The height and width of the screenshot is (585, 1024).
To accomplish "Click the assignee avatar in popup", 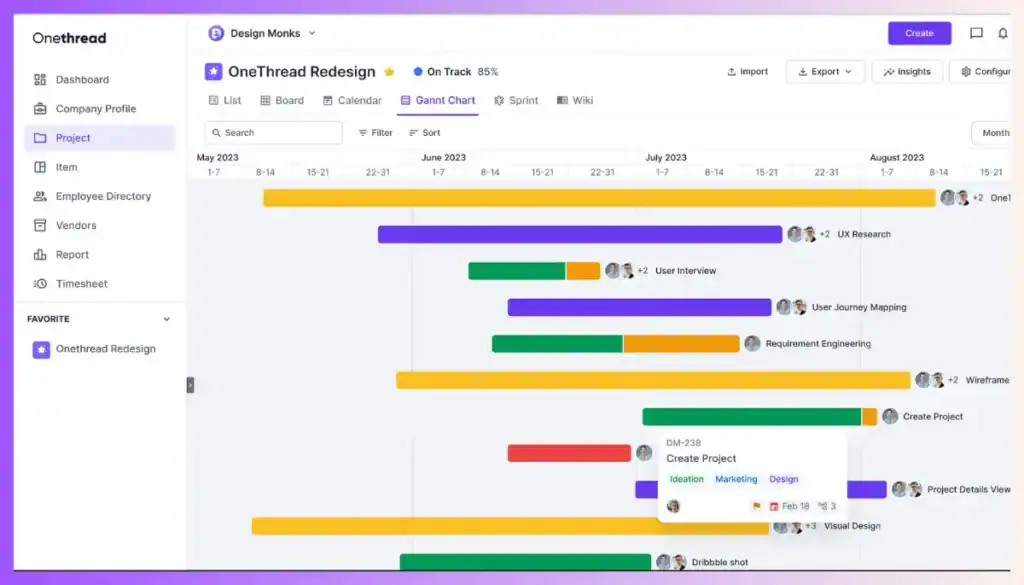I will (673, 506).
